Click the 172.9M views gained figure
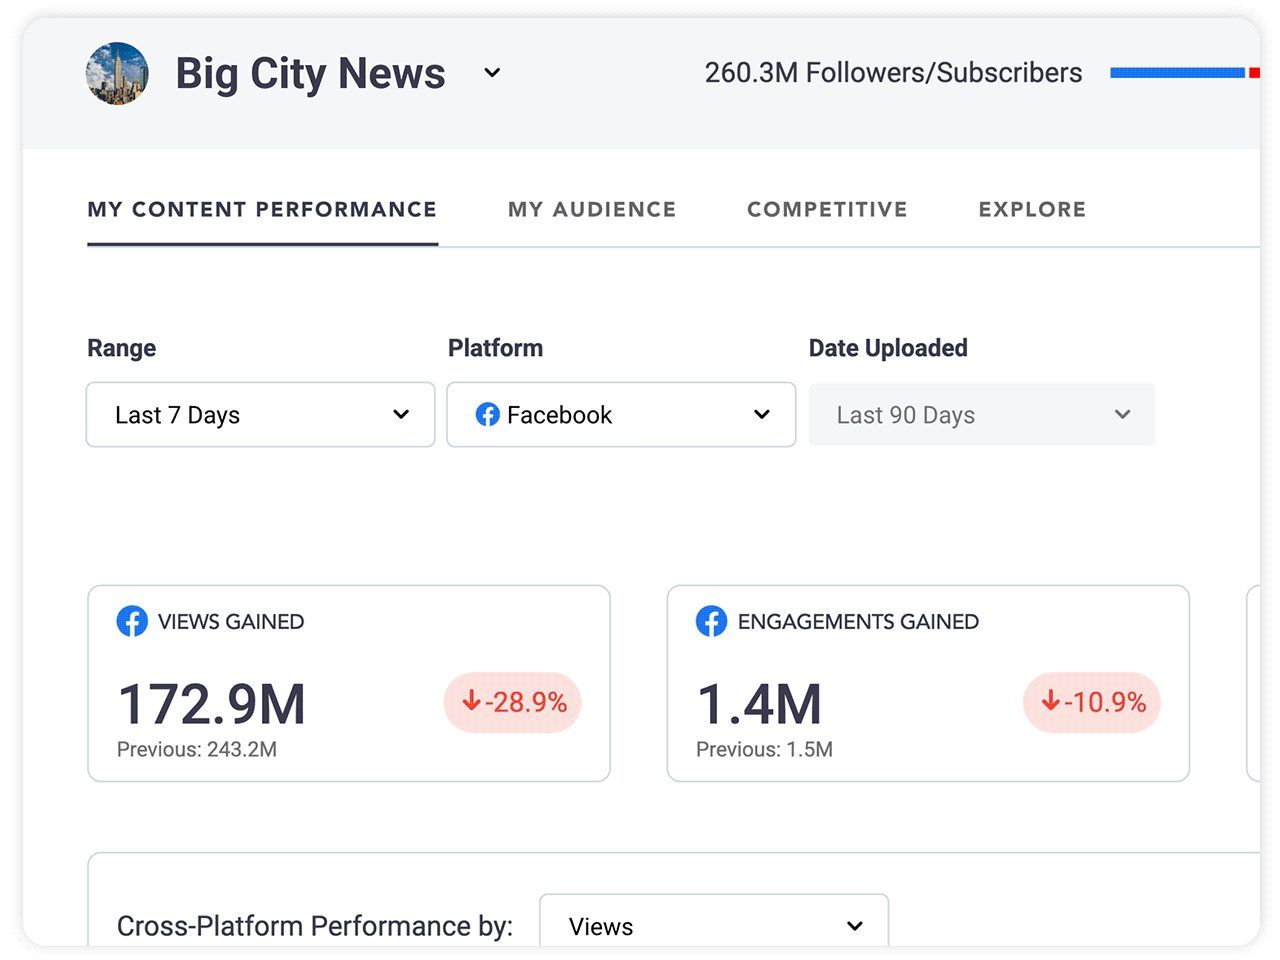This screenshot has height=960, width=1280. (x=212, y=704)
